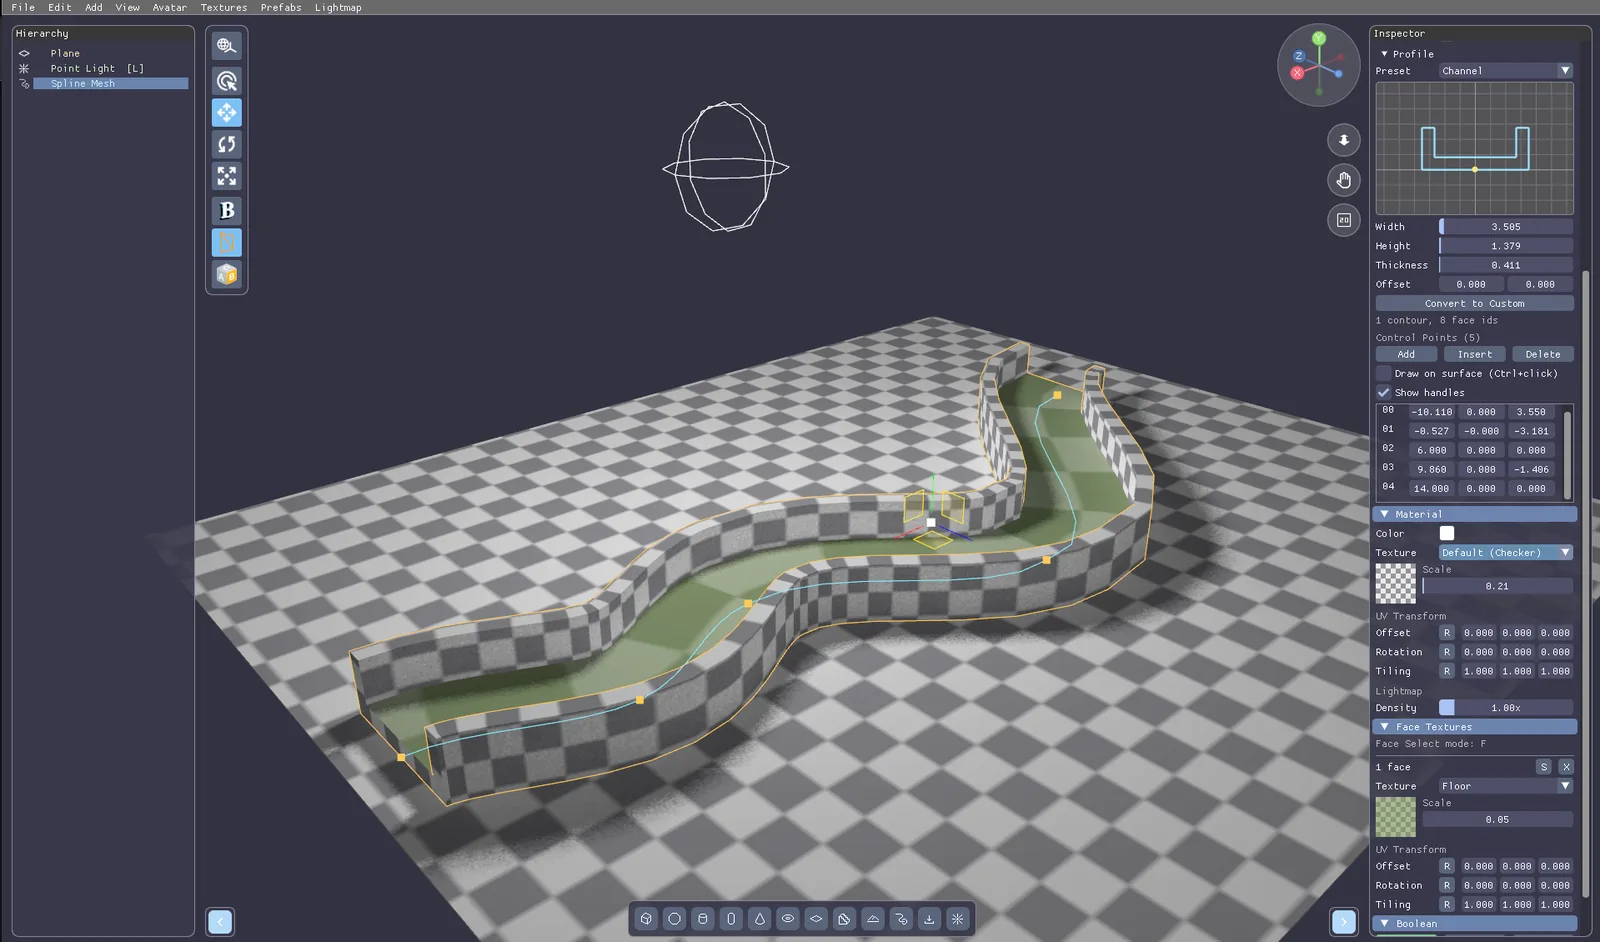Viewport: 1600px width, 942px height.
Task: Add a cylinder primitive from the bottom toolbar
Action: pyautogui.click(x=703, y=919)
